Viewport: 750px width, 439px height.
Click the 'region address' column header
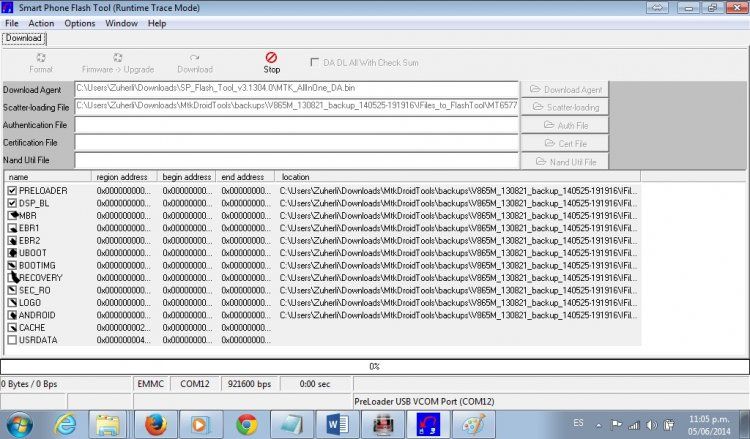pyautogui.click(x=124, y=177)
